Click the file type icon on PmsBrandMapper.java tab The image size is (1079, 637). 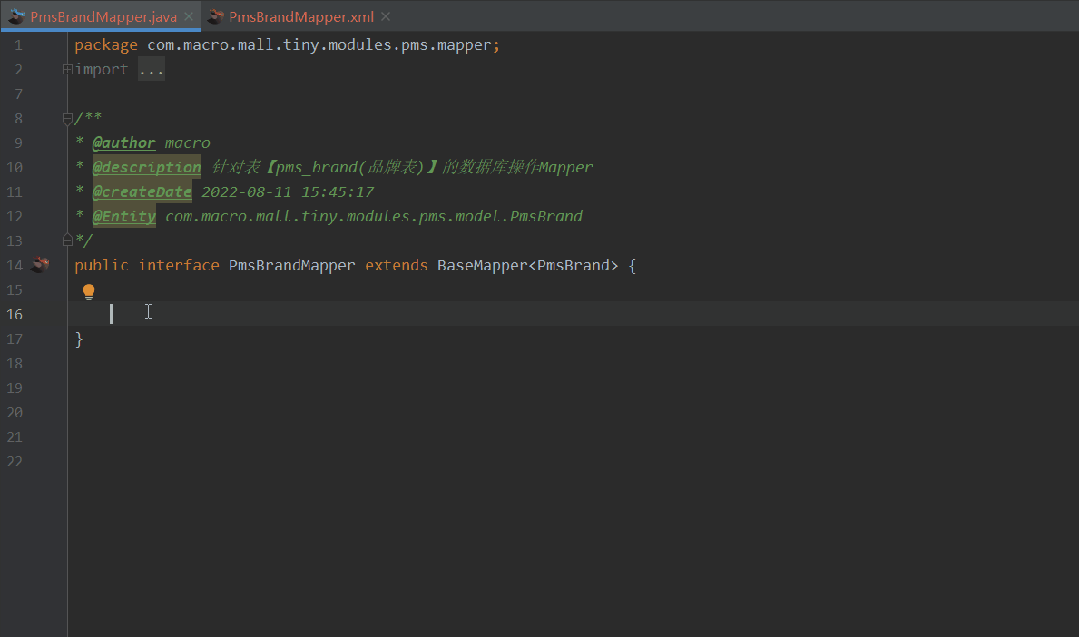click(16, 16)
